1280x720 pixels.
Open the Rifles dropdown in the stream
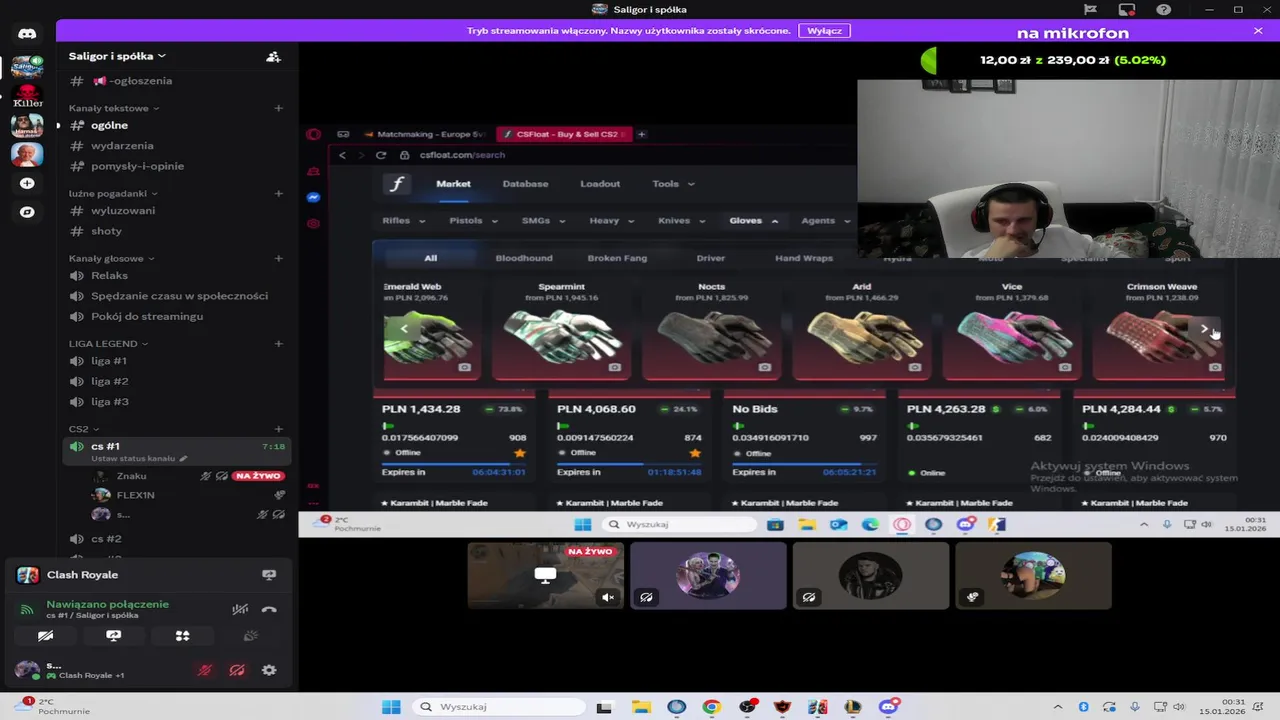pos(403,221)
